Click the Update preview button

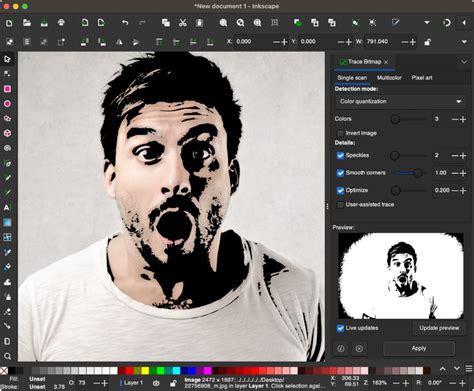tap(439, 328)
